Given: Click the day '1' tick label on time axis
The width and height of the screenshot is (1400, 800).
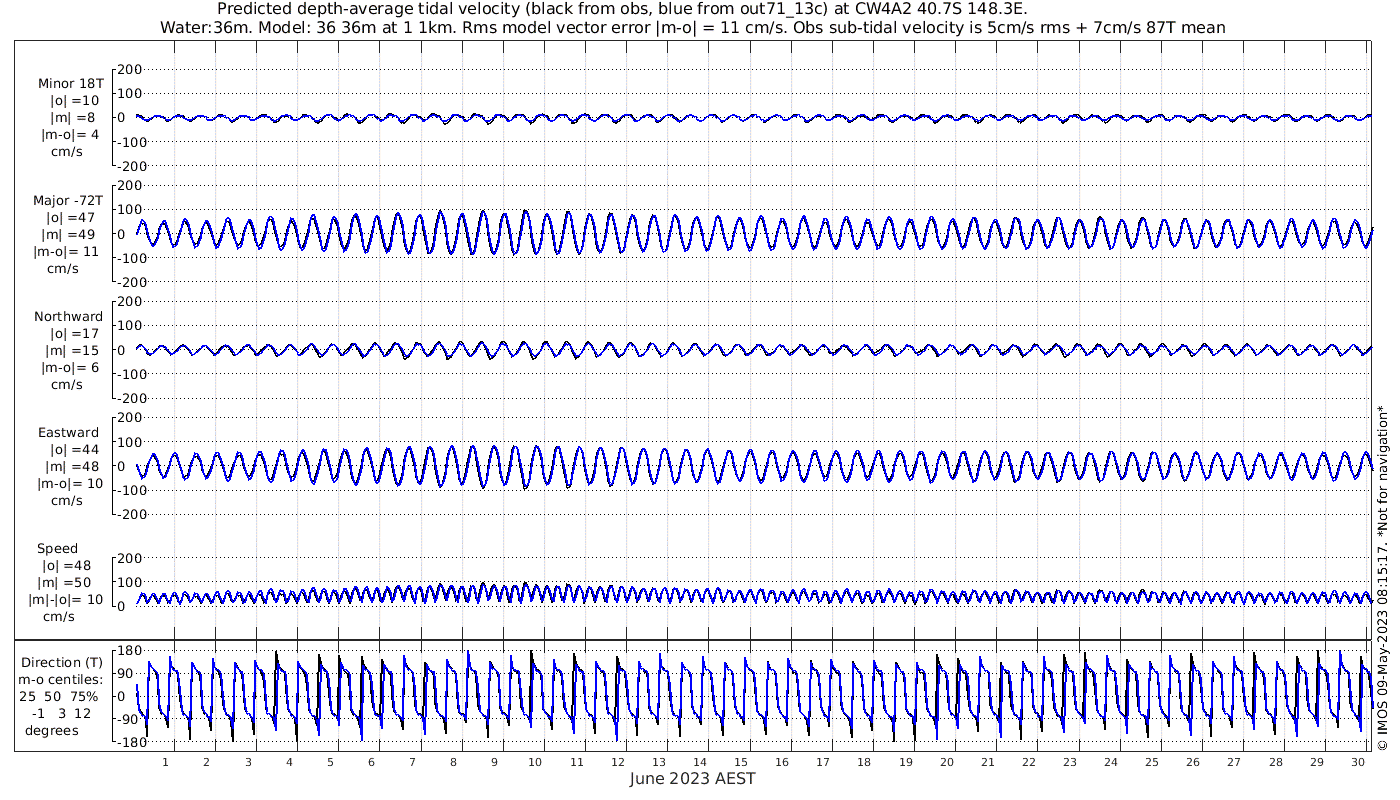Looking at the screenshot, I should click(x=166, y=761).
